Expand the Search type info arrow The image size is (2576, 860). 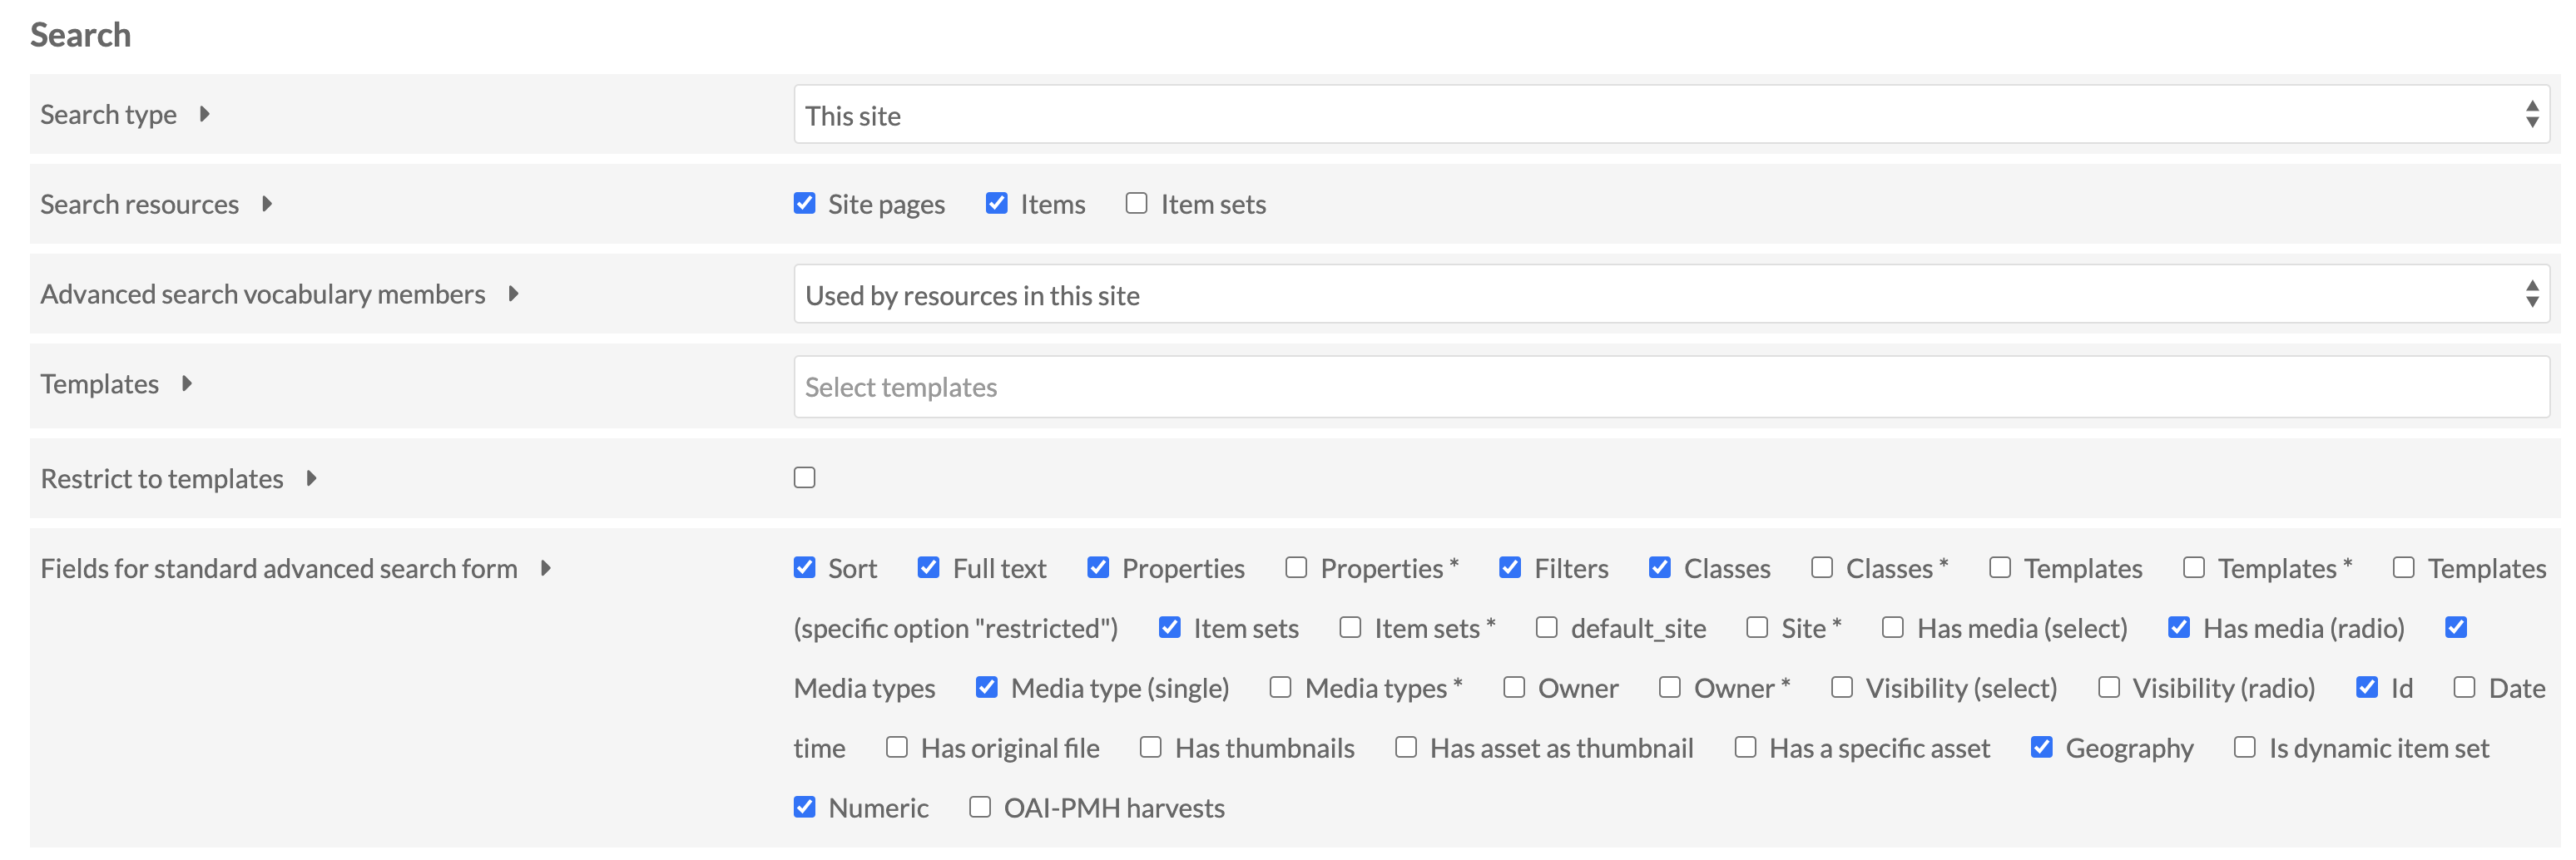204,114
